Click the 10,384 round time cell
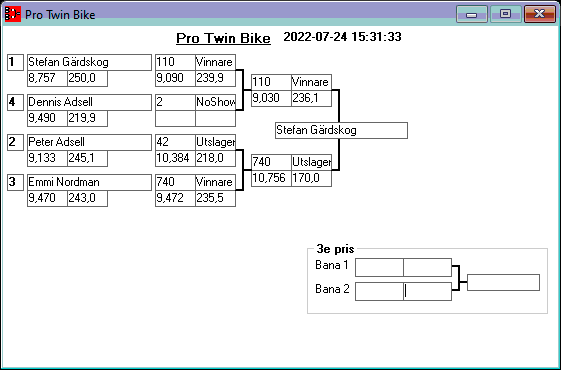561x370 pixels. 175,159
